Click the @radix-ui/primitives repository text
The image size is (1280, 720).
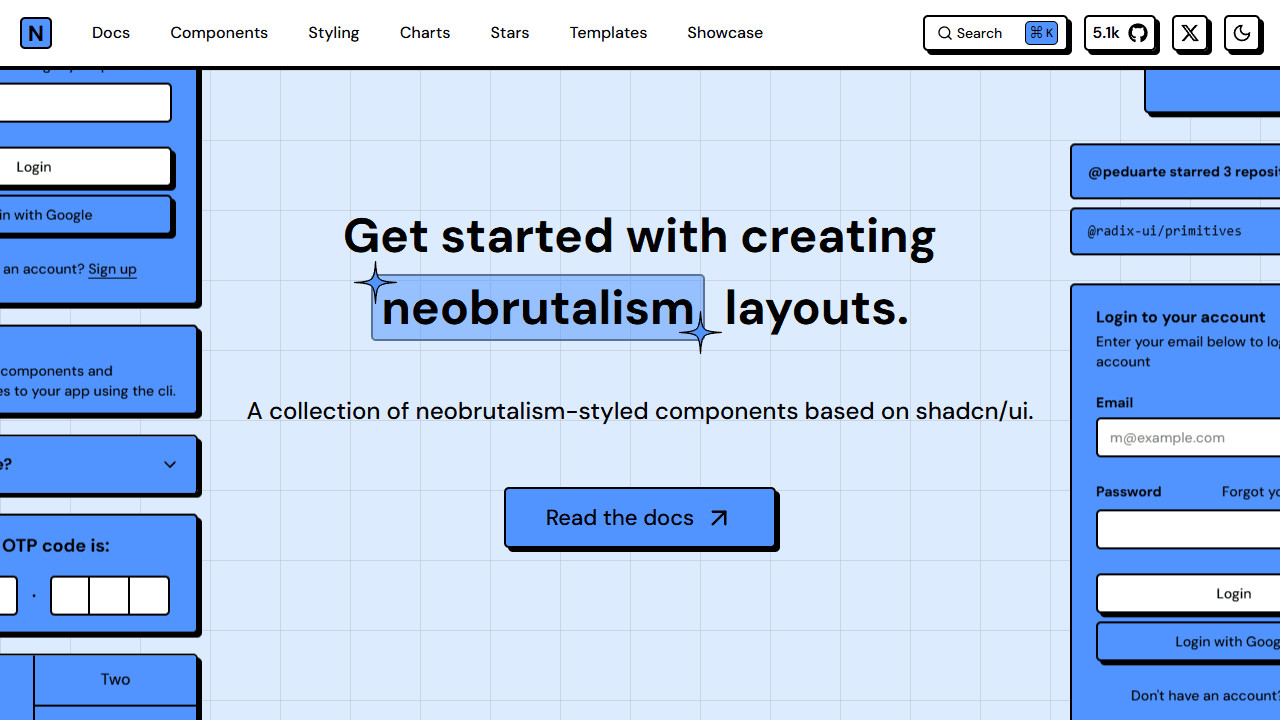click(x=1164, y=231)
